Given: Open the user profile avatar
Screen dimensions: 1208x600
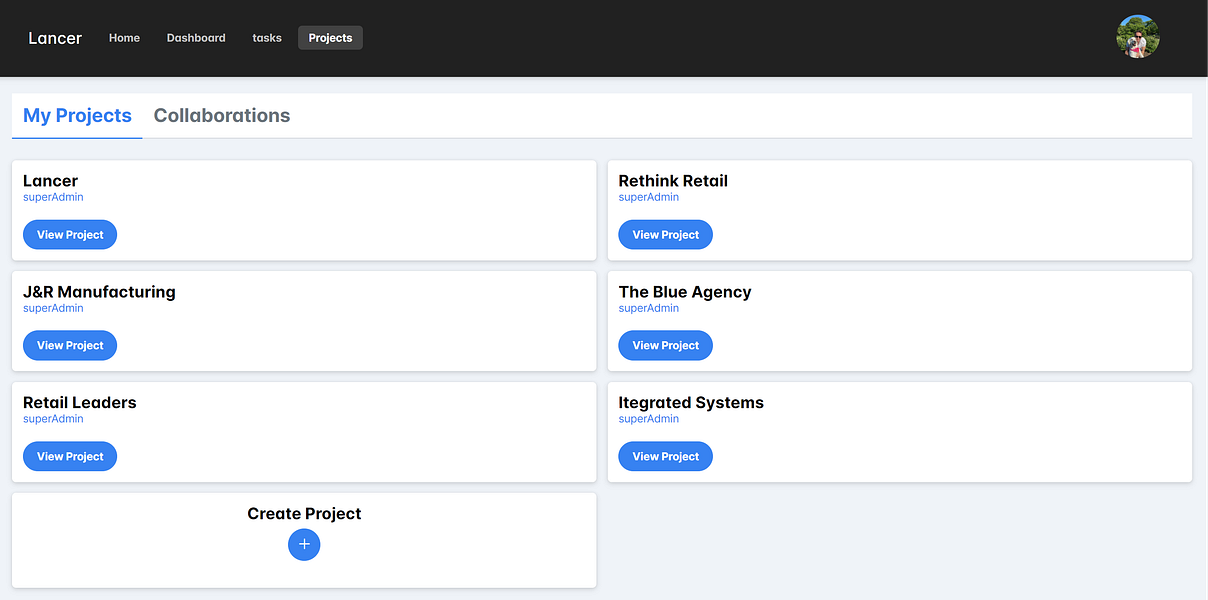Looking at the screenshot, I should point(1137,37).
